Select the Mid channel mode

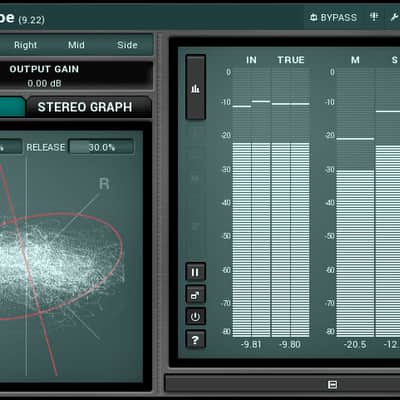click(x=76, y=45)
